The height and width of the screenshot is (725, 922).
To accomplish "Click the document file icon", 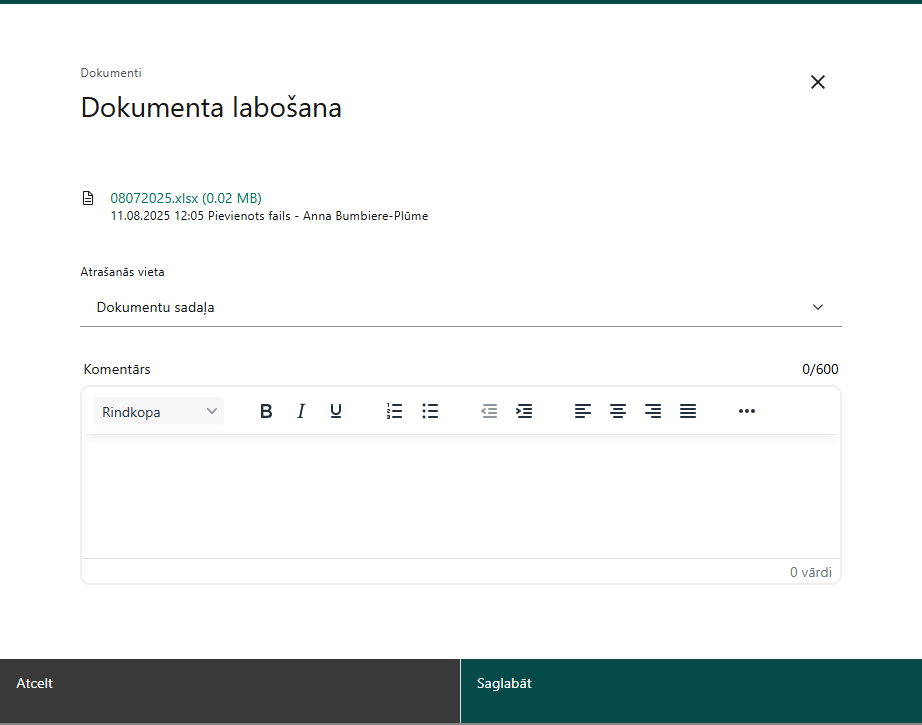I will (88, 198).
